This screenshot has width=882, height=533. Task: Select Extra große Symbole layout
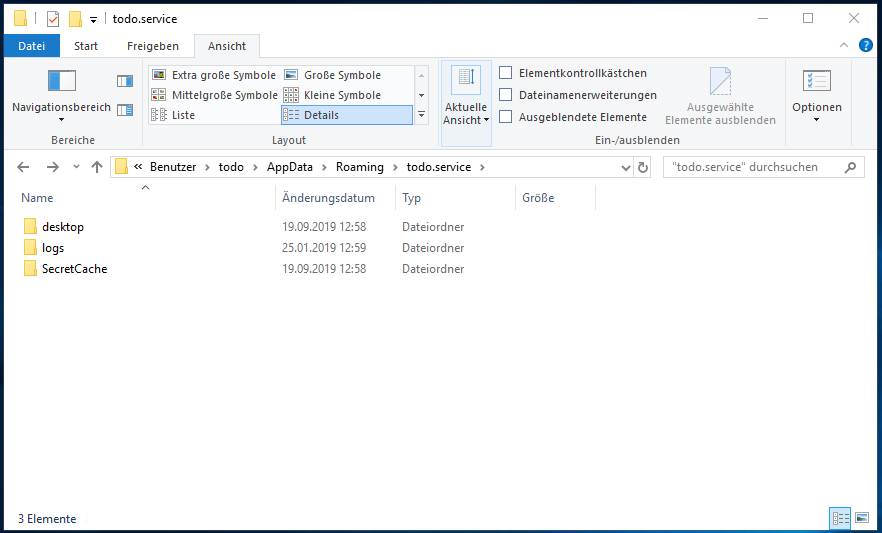point(214,75)
